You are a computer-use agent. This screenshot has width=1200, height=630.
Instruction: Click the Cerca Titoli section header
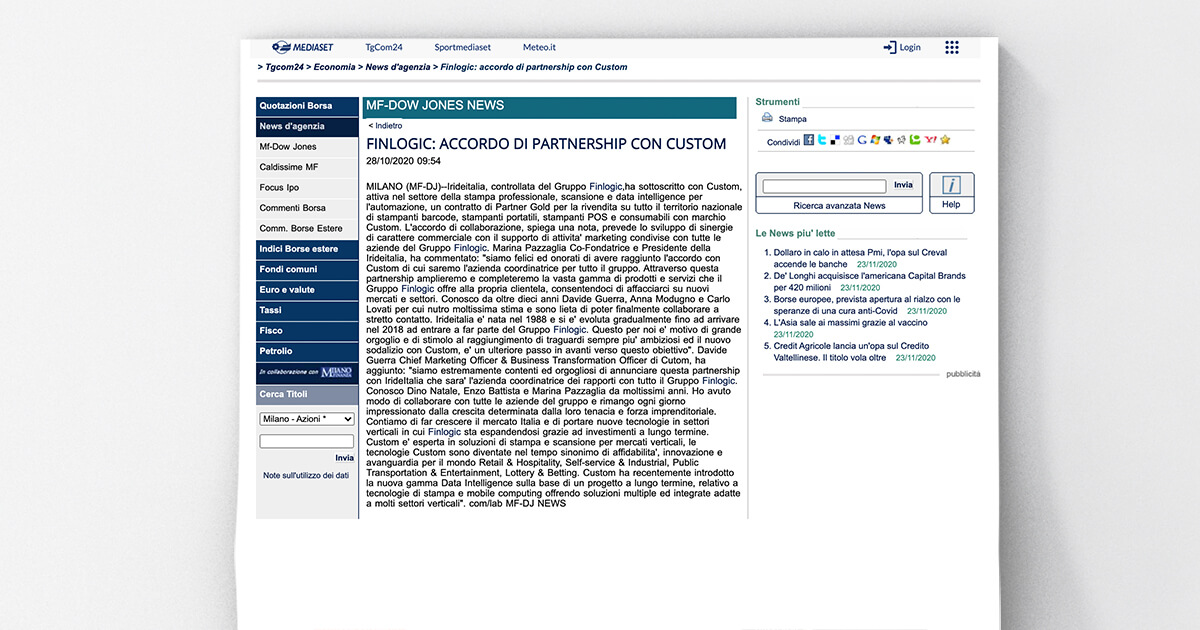coord(307,394)
